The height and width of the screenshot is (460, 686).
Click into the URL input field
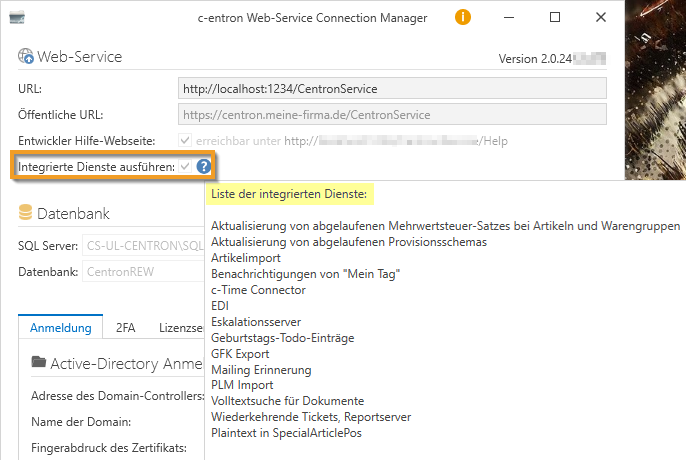(x=392, y=88)
